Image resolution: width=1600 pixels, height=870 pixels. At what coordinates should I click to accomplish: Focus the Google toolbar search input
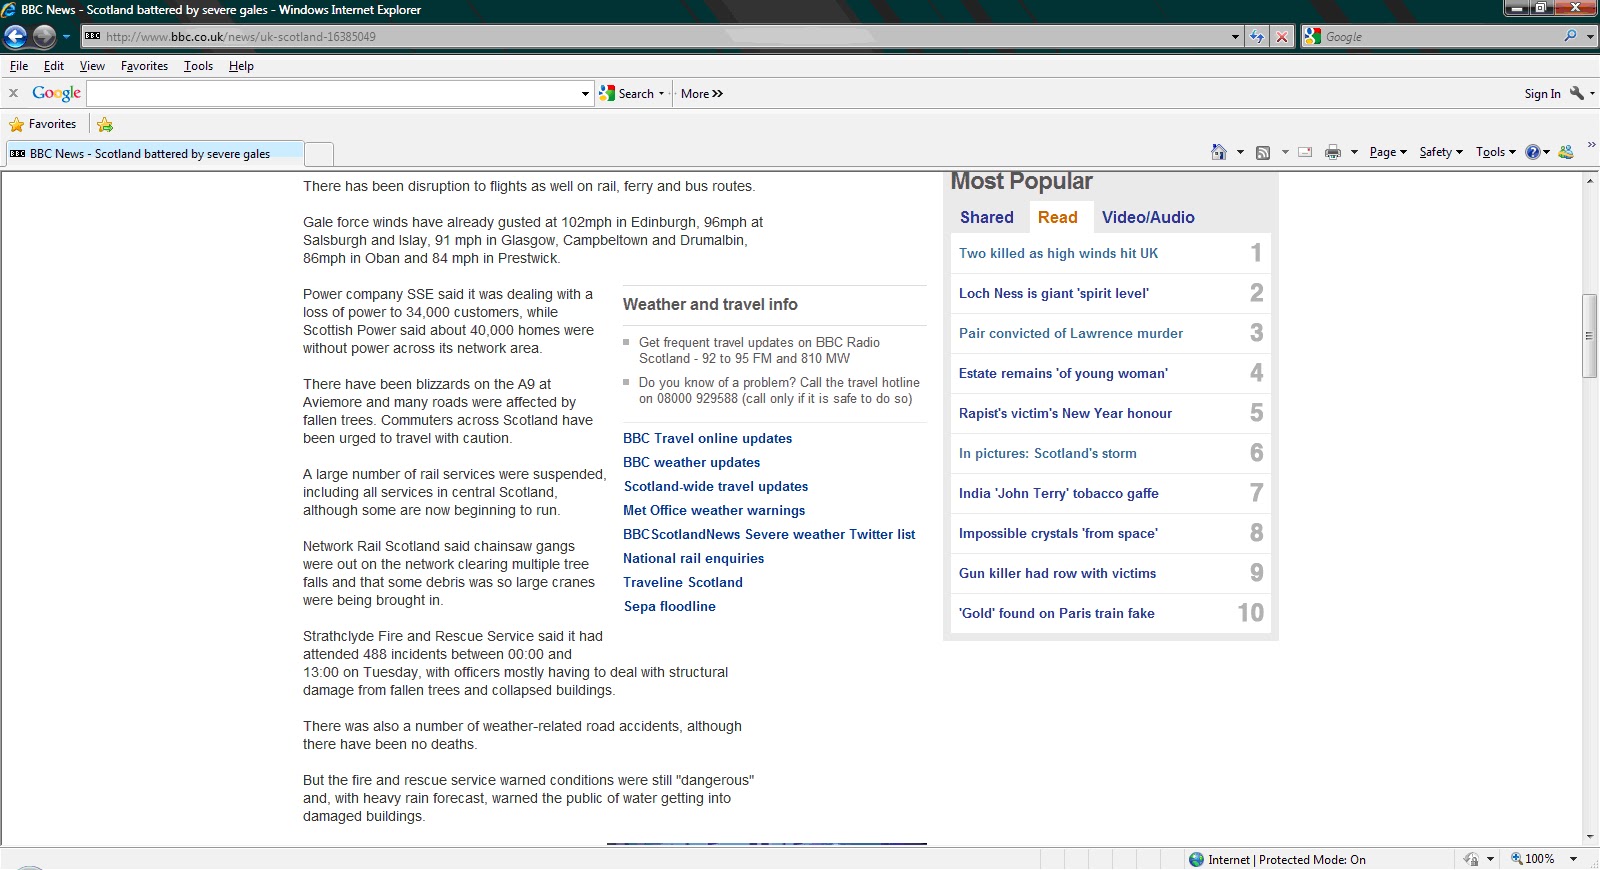click(x=334, y=94)
